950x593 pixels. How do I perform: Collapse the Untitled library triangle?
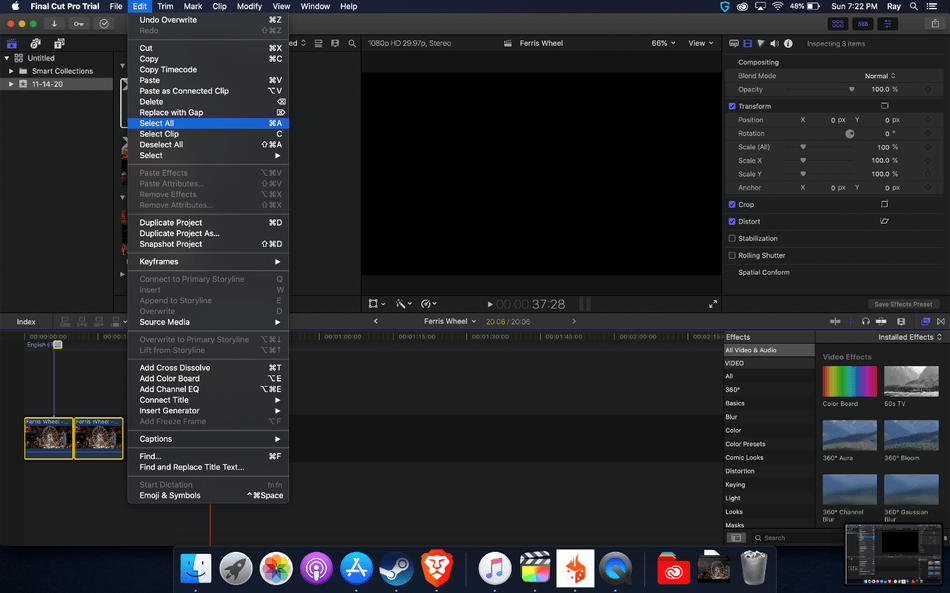[7, 58]
